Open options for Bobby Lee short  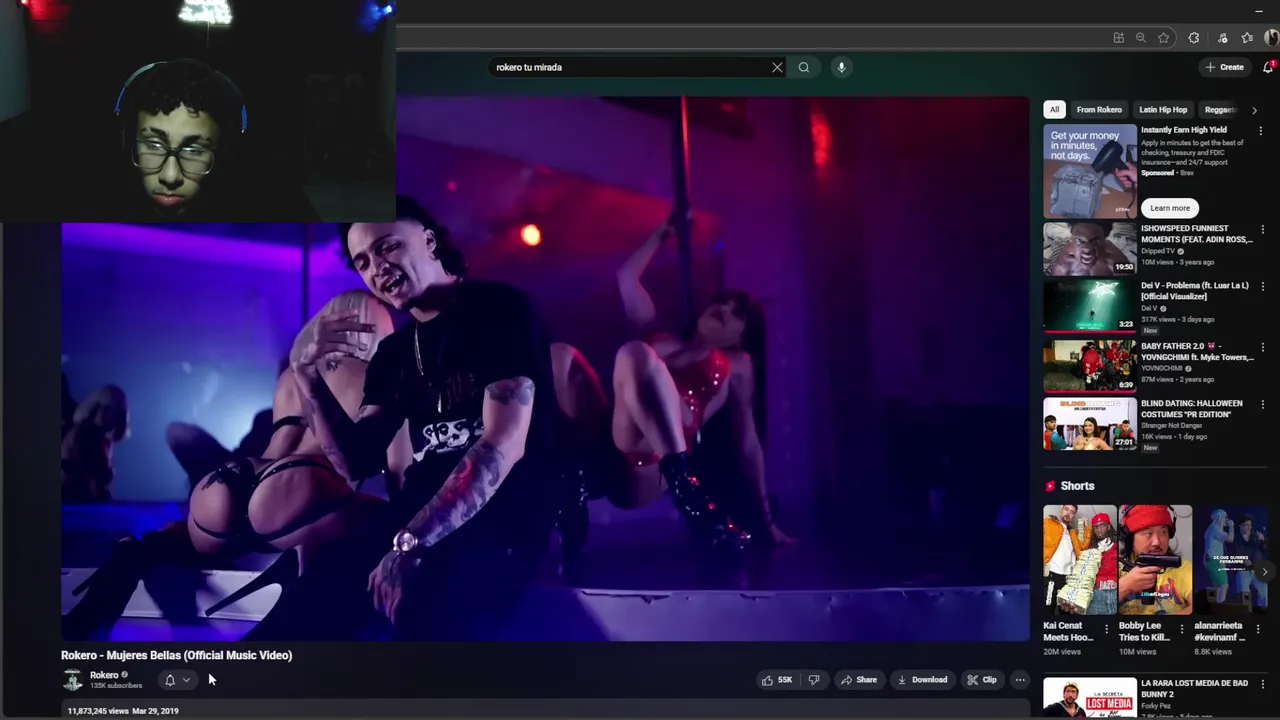1181,629
